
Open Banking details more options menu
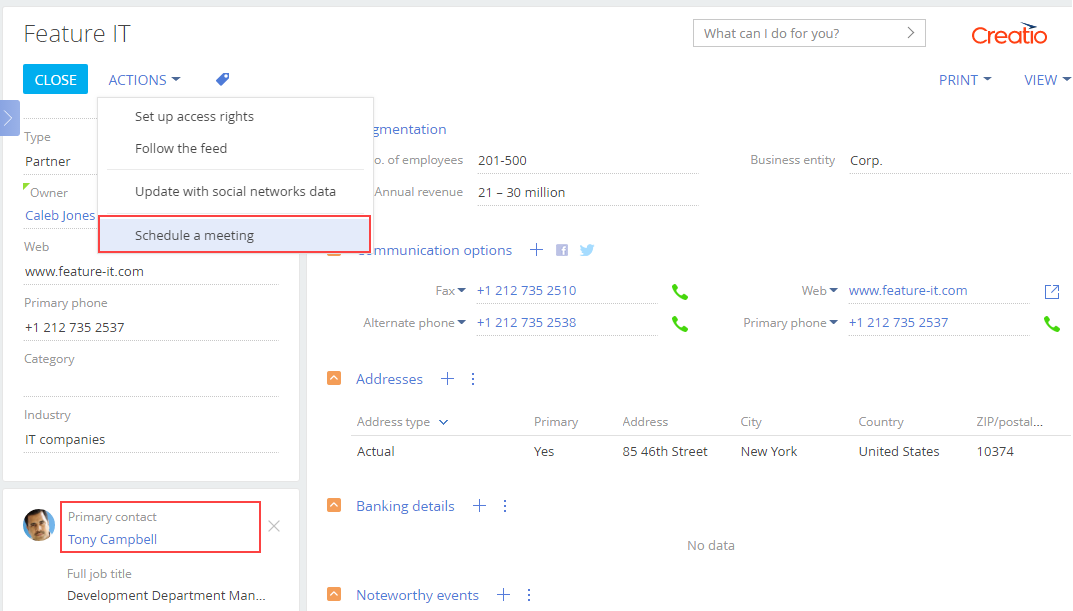[x=505, y=506]
